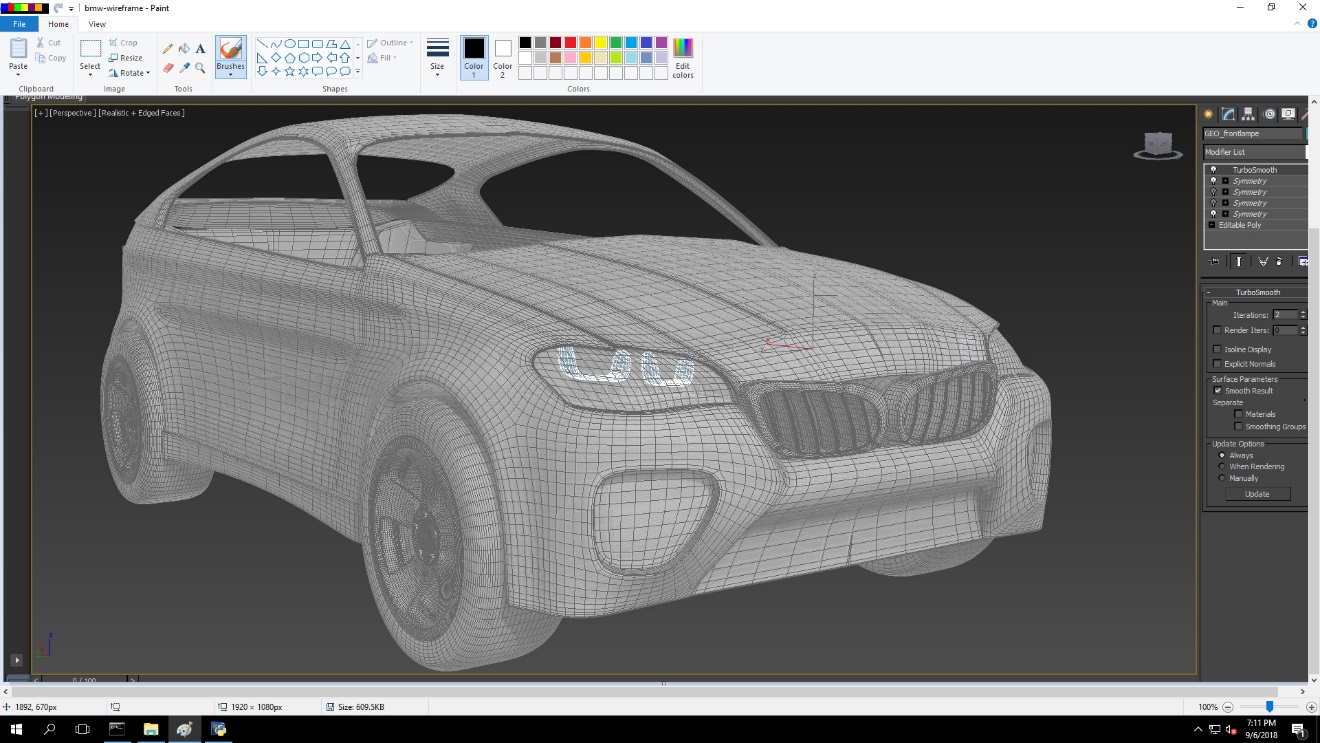Screen dimensions: 1320x743
Task: Click the zoom out minus button
Action: pos(1227,707)
